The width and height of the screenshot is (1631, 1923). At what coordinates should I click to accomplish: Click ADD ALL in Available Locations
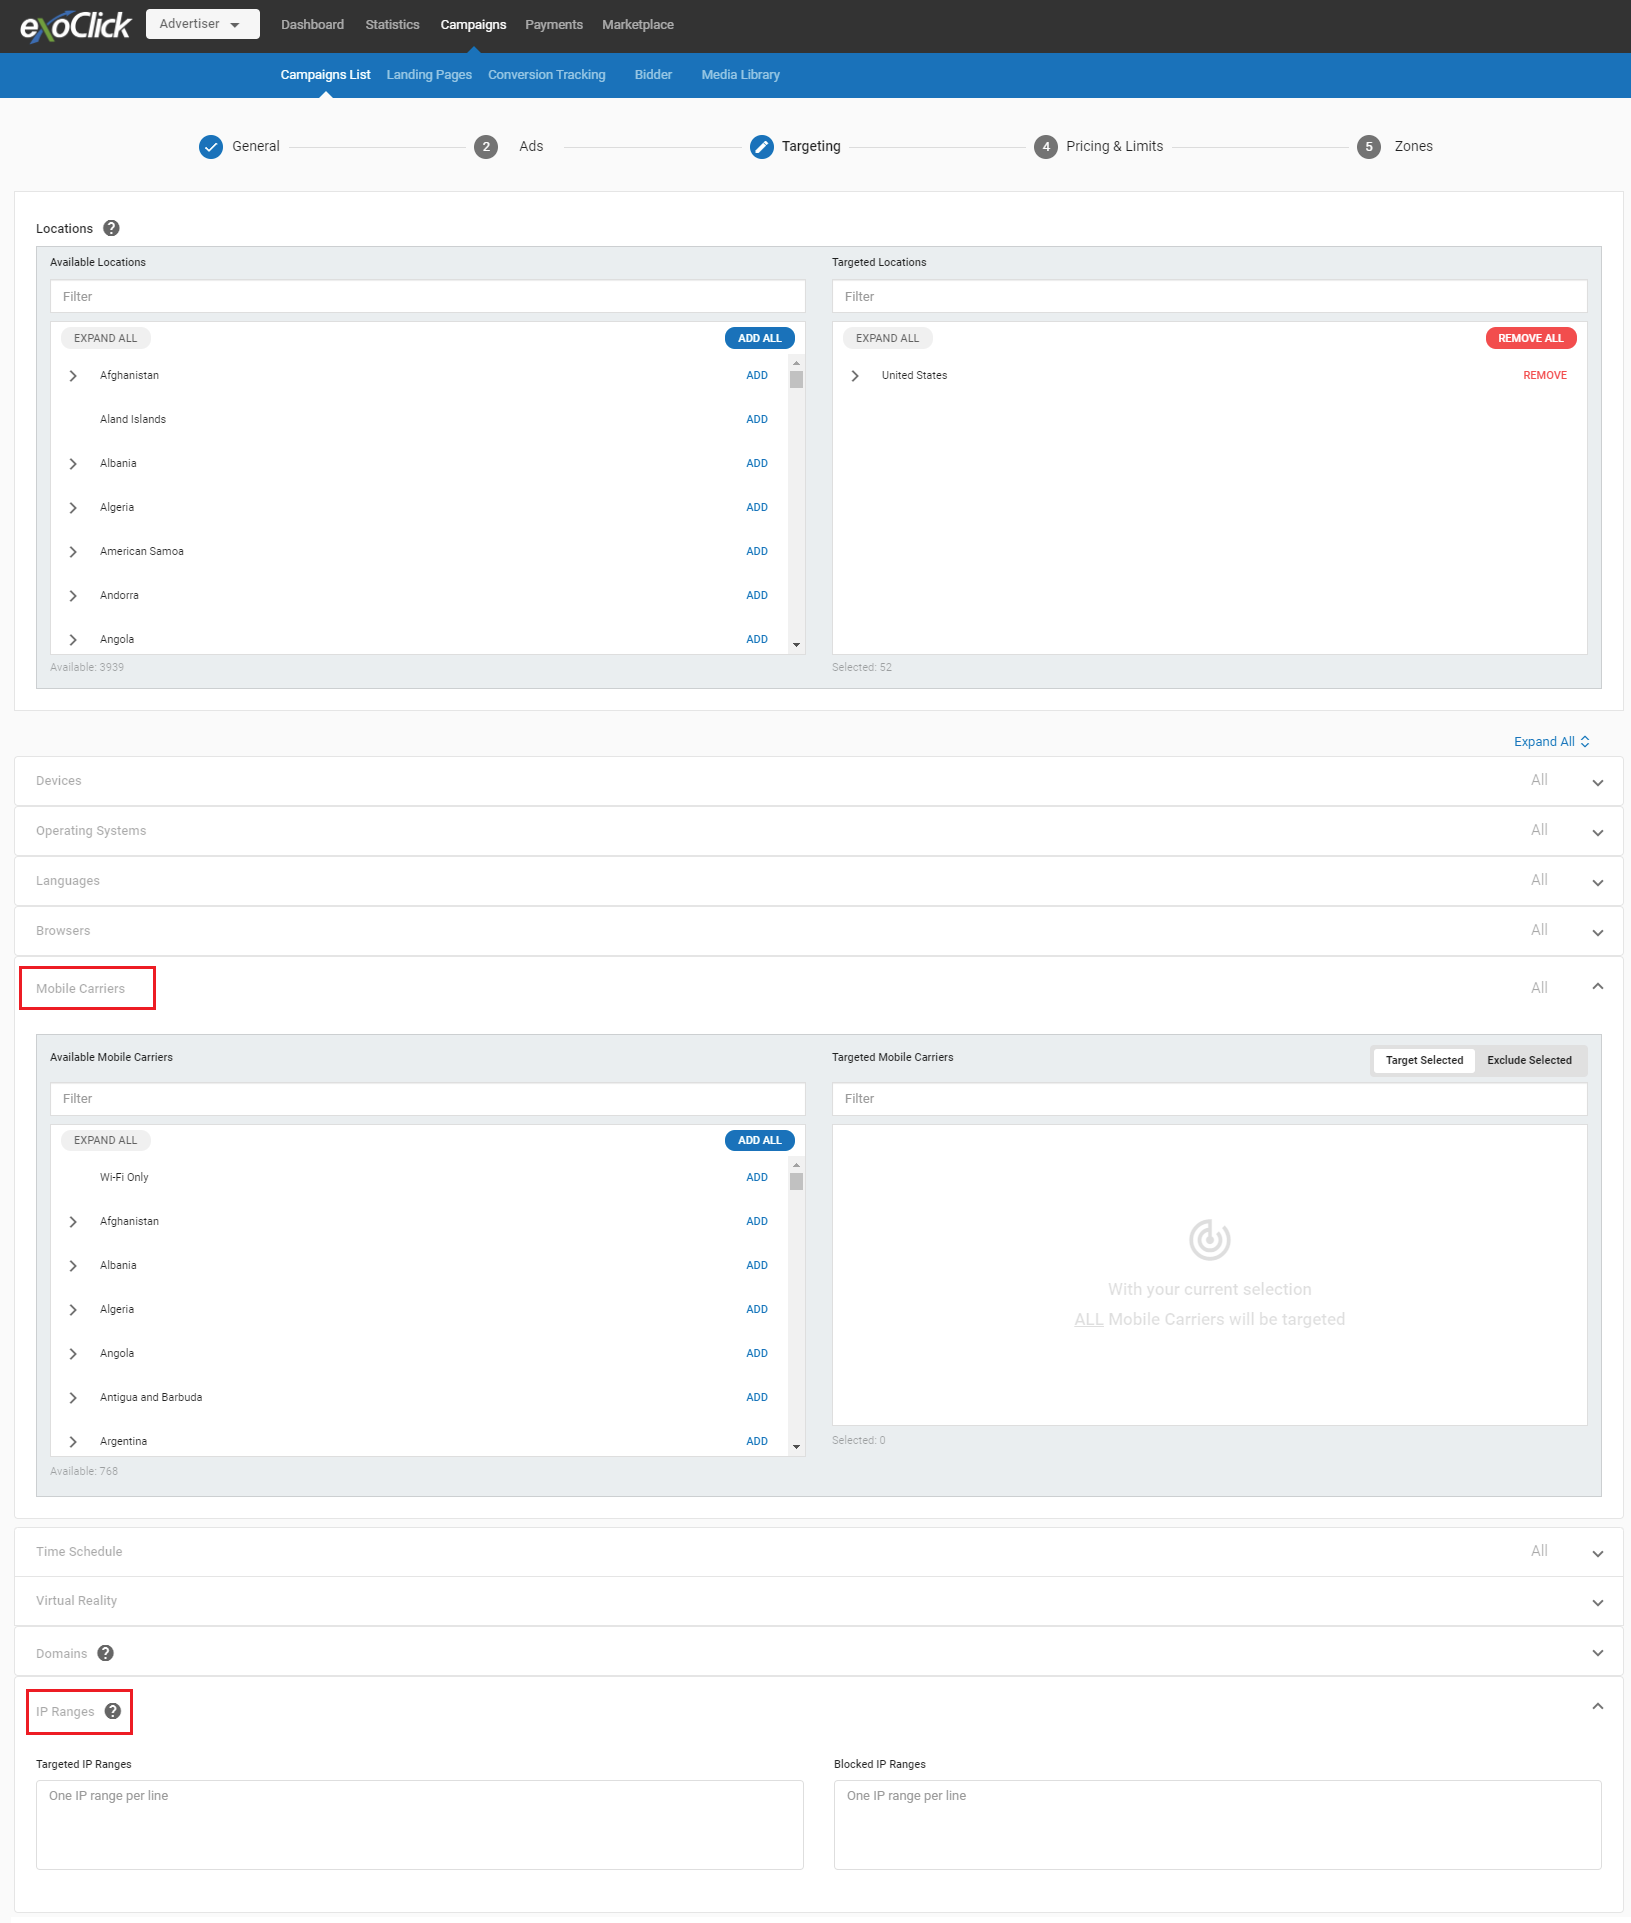pyautogui.click(x=760, y=338)
